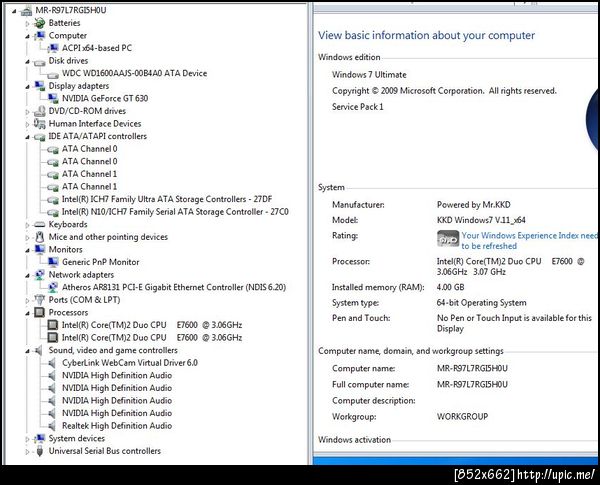
Task: Click the Disk drives category icon
Action: coord(39,62)
